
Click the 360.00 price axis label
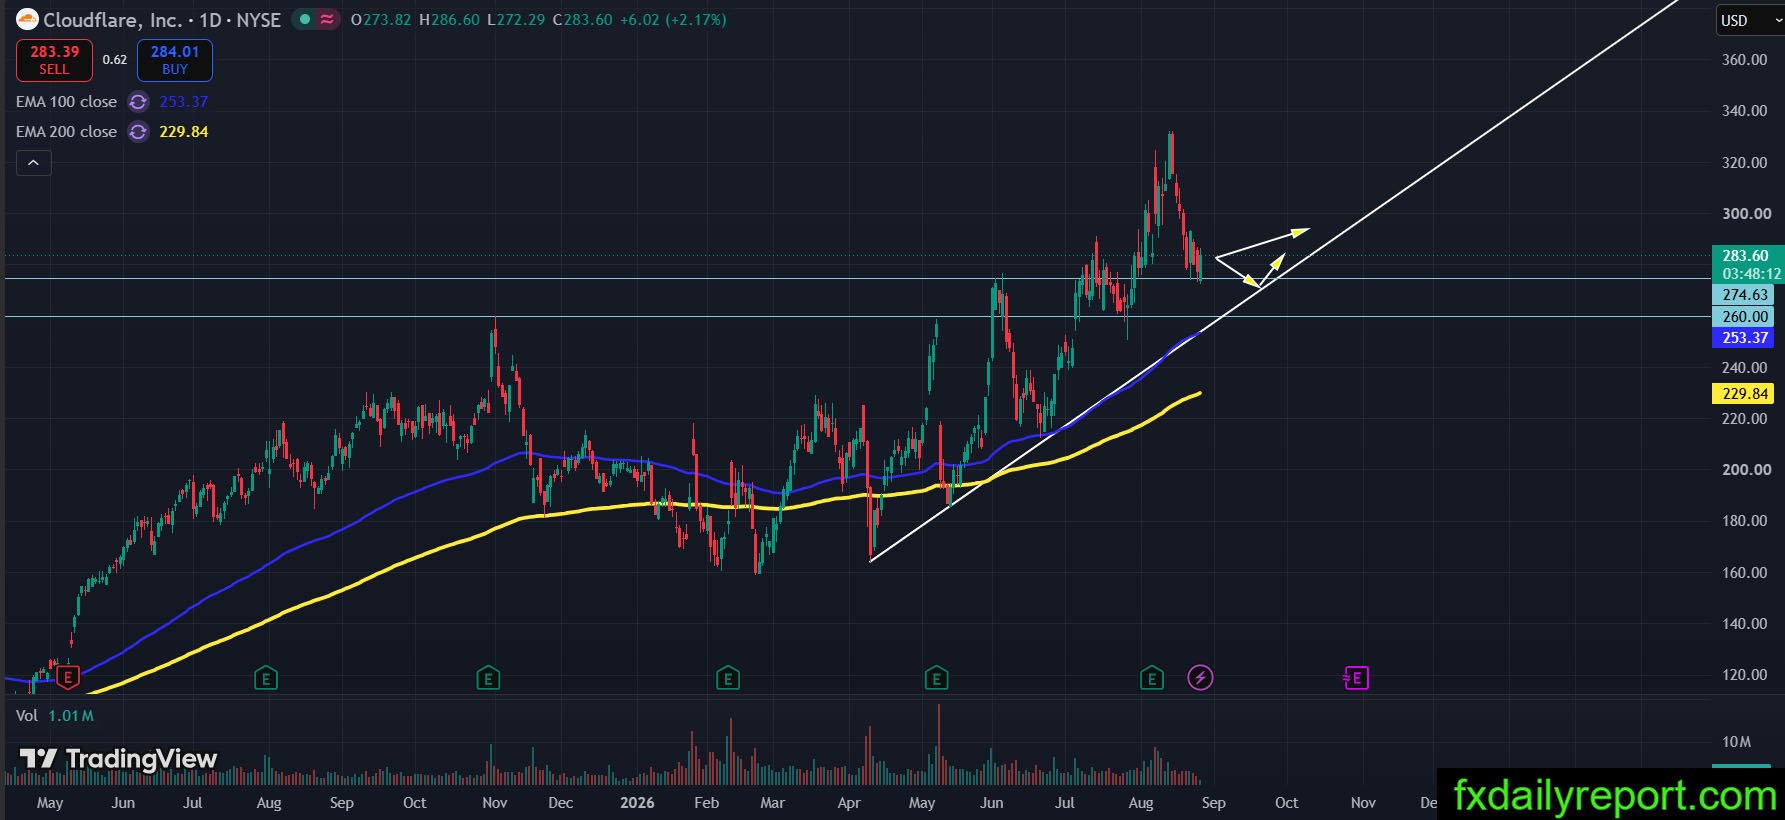tap(1745, 60)
